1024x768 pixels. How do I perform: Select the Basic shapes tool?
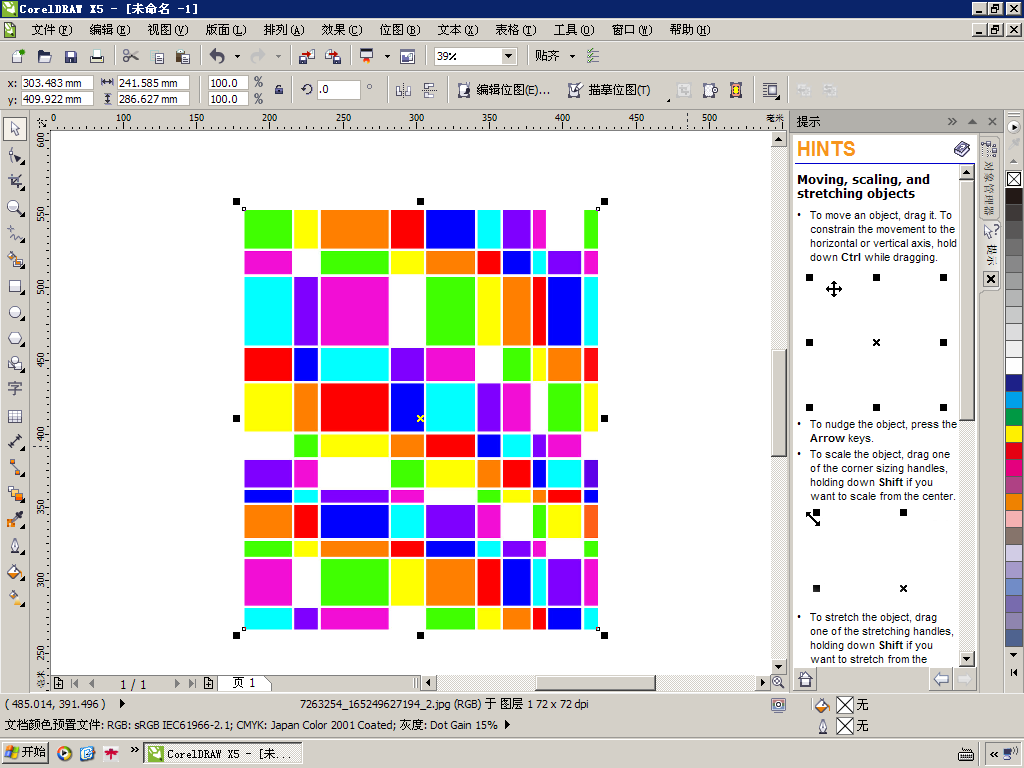pos(15,364)
